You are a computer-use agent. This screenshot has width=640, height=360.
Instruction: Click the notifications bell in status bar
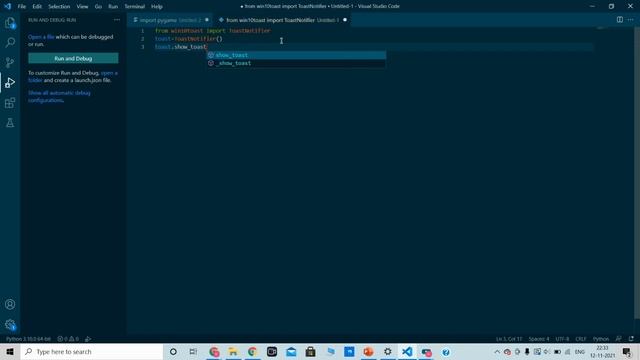tap(631, 339)
